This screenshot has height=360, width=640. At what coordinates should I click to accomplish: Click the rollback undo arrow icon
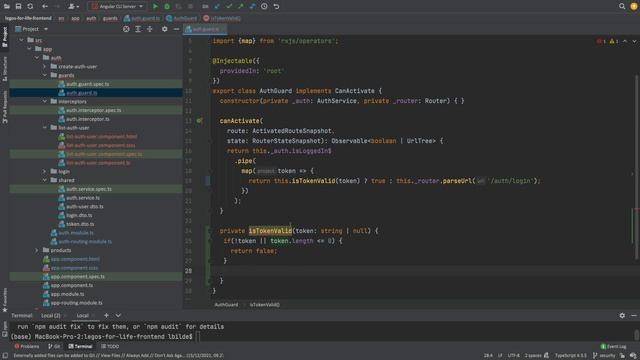pyautogui.click(x=276, y=7)
